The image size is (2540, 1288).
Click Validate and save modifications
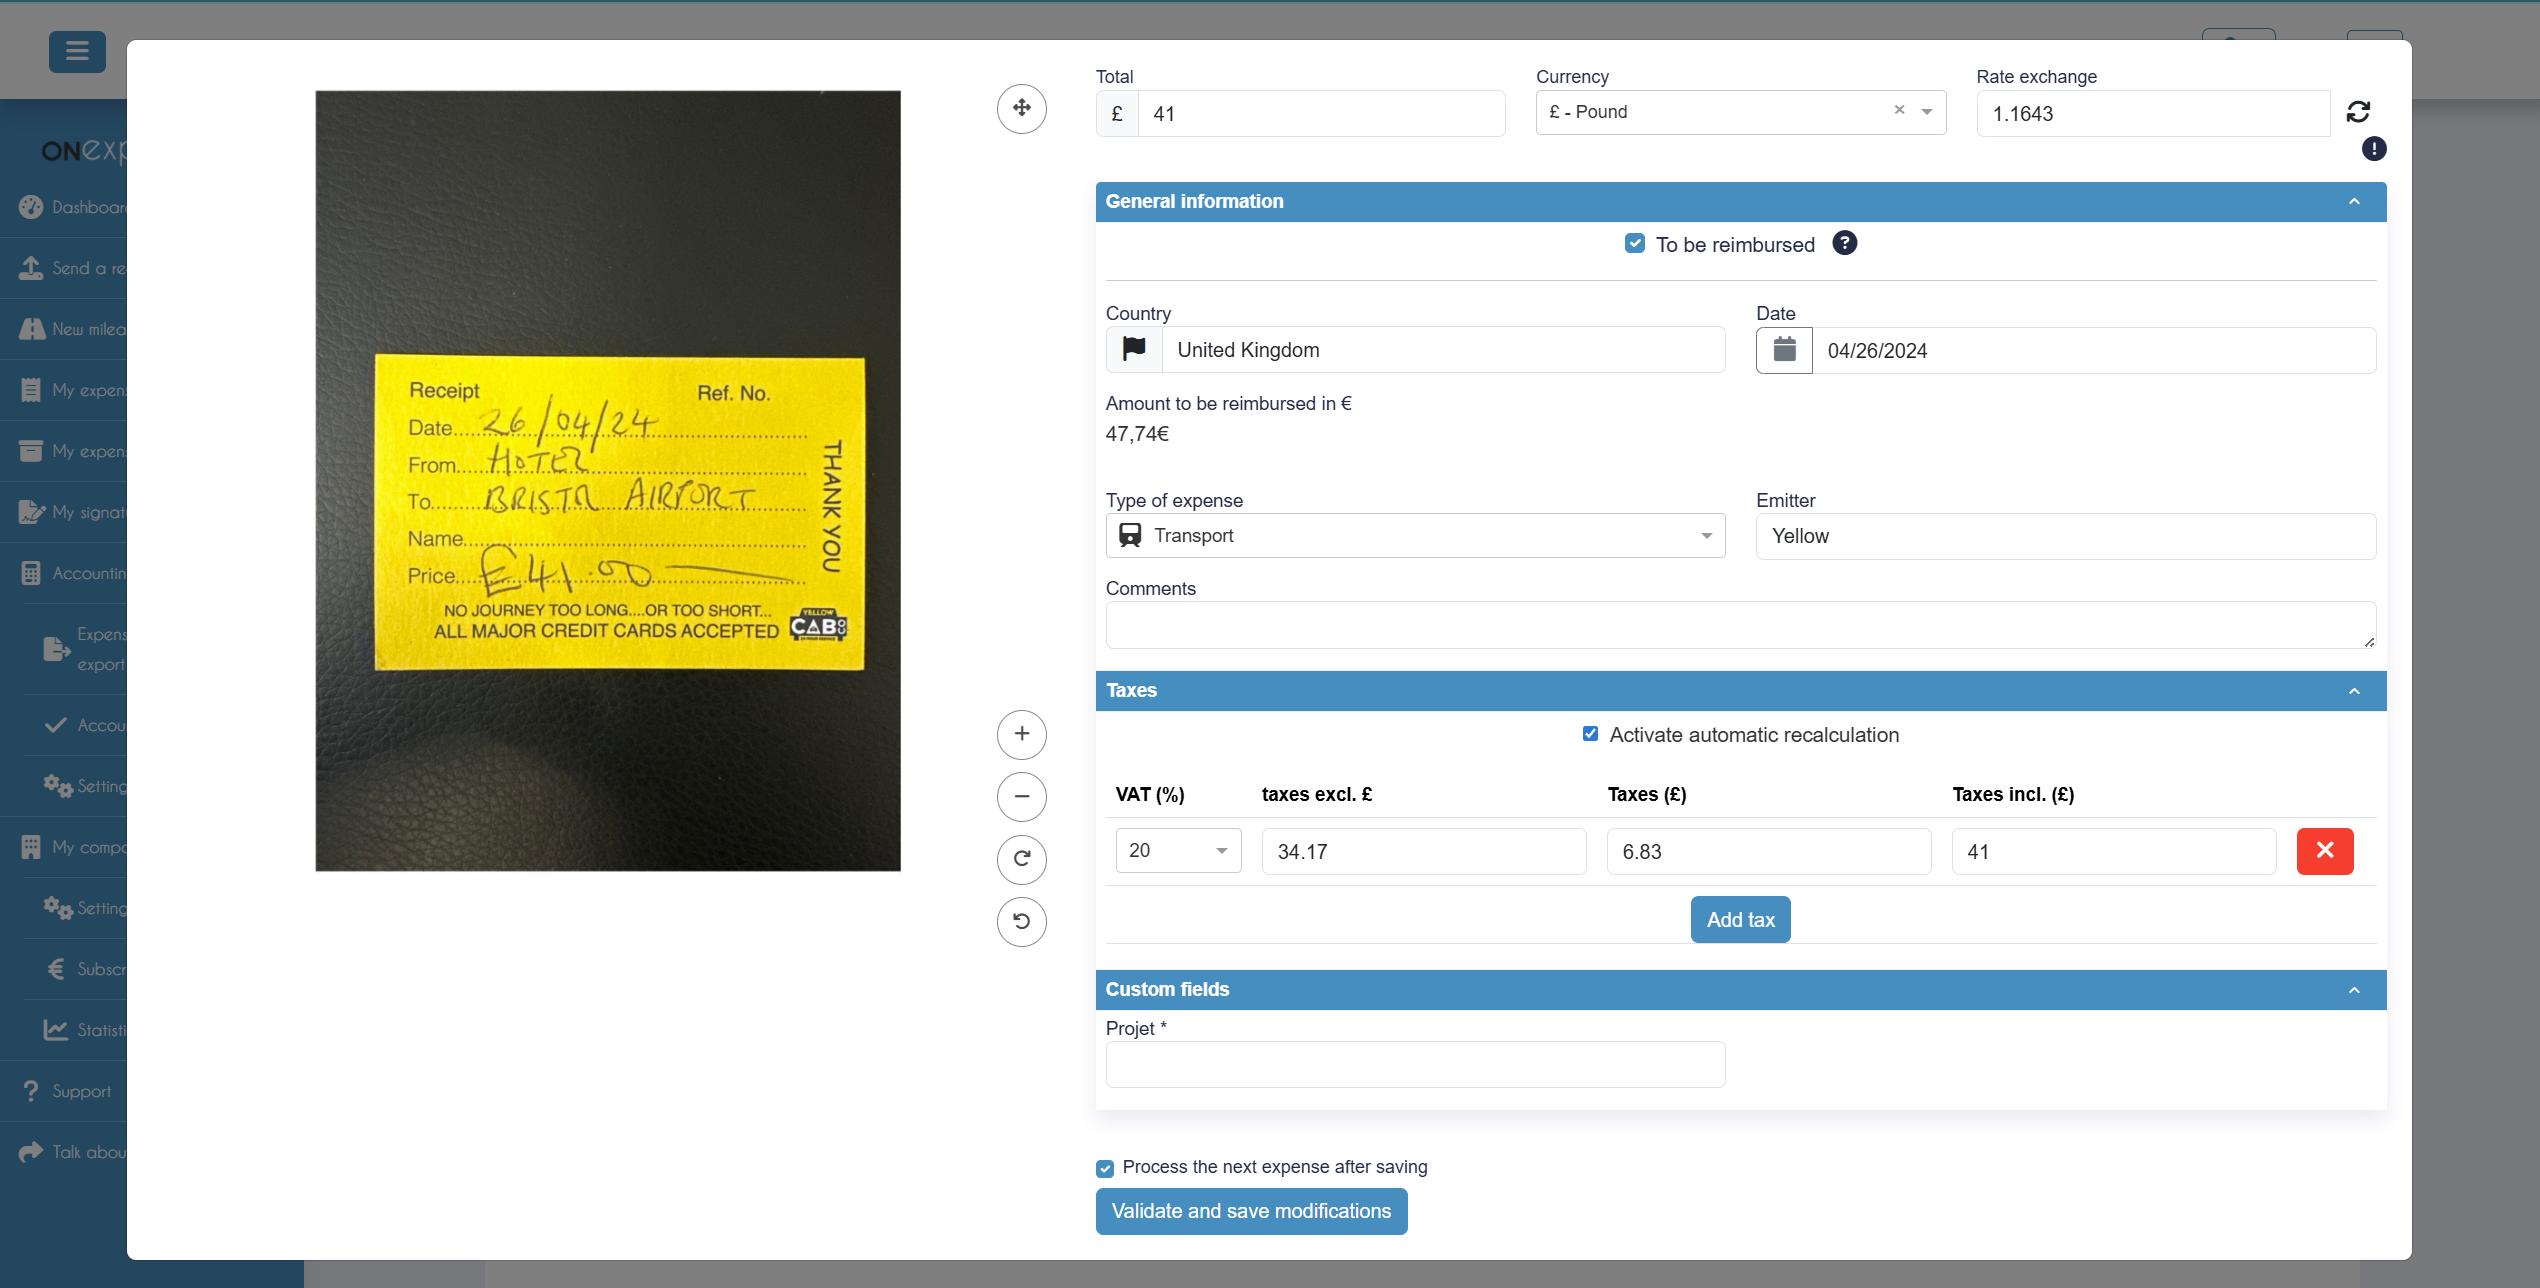(x=1251, y=1211)
